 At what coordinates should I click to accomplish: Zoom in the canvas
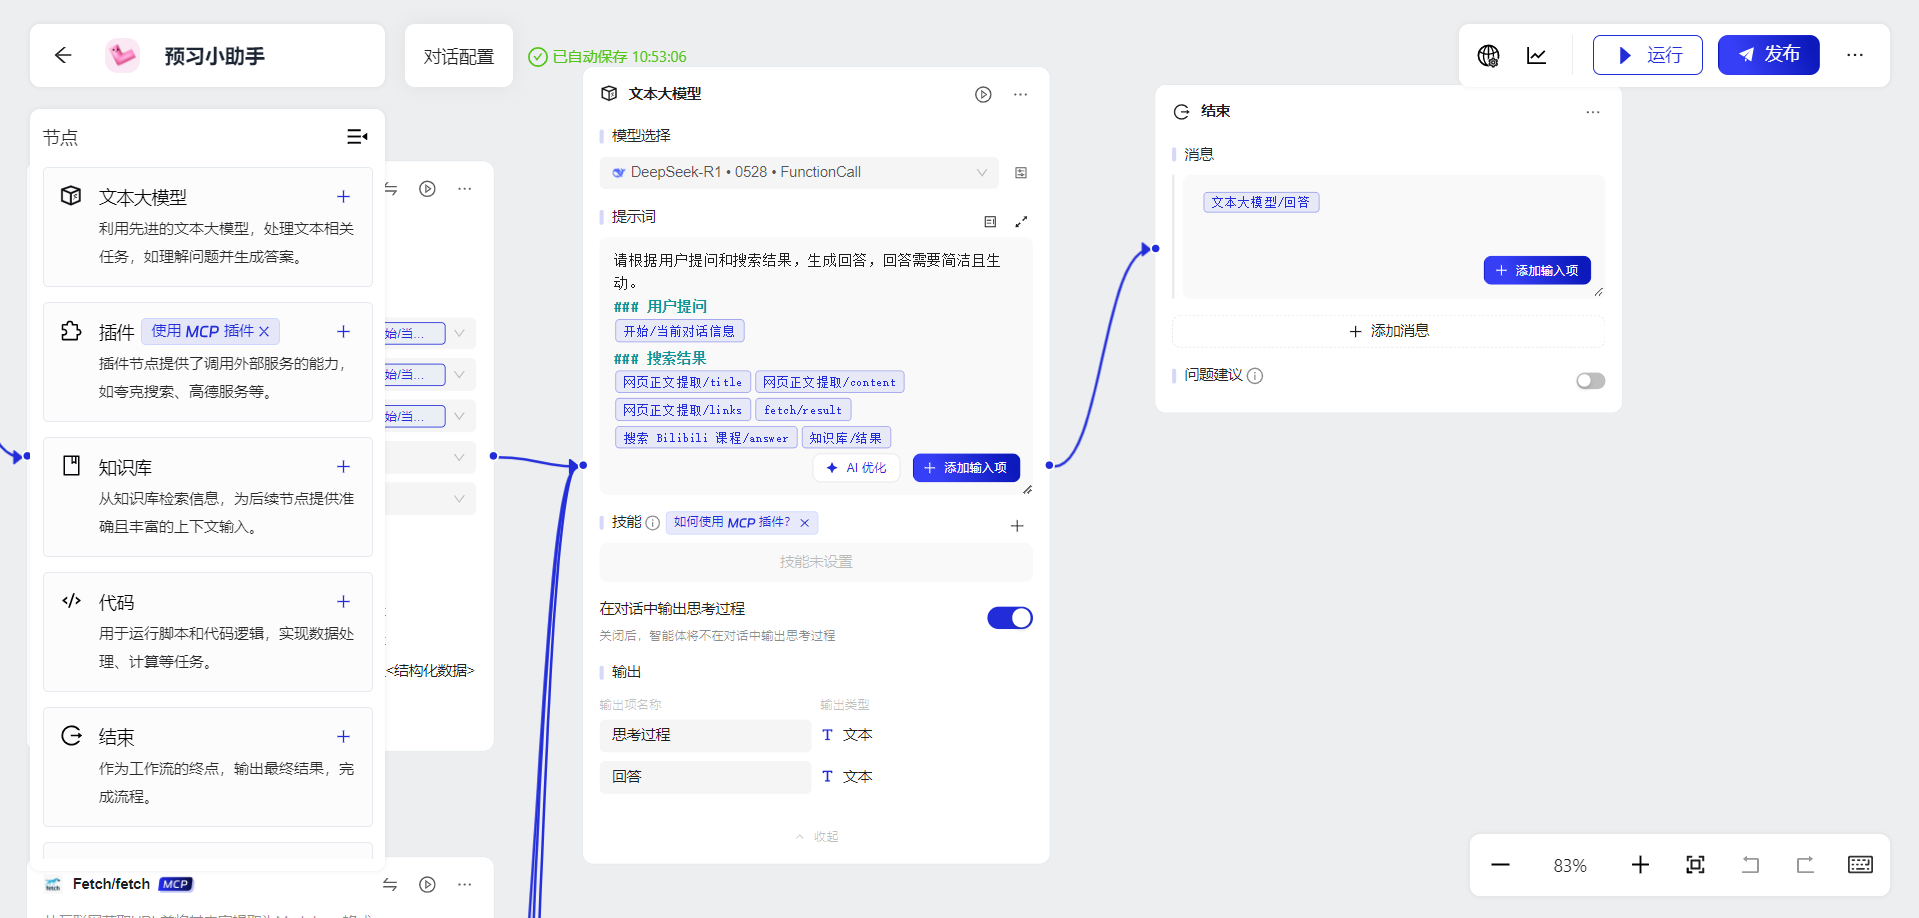1640,865
